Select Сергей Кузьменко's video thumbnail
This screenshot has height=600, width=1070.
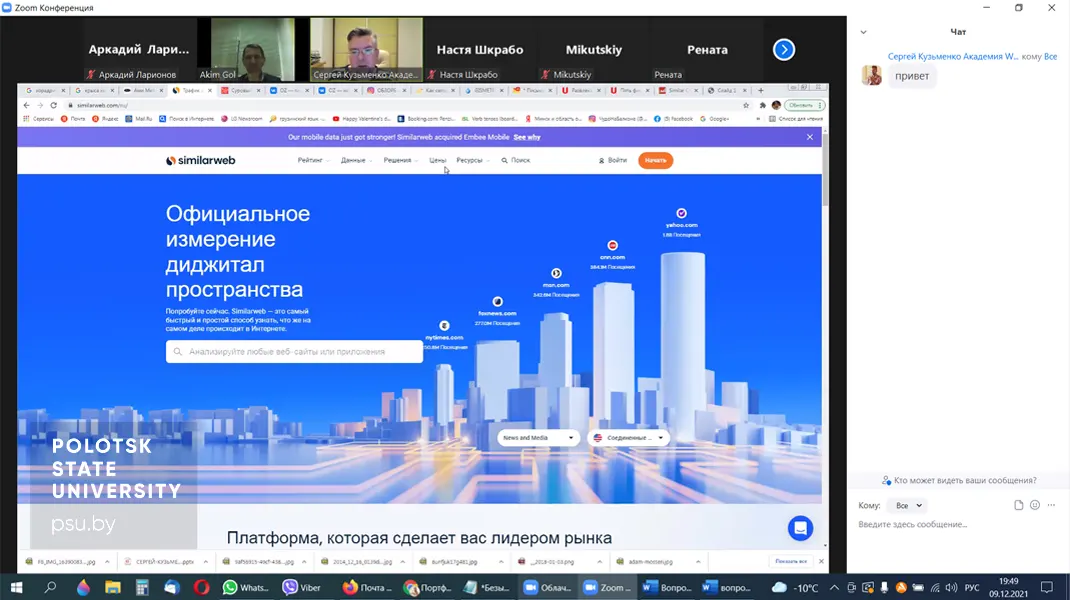[x=366, y=49]
